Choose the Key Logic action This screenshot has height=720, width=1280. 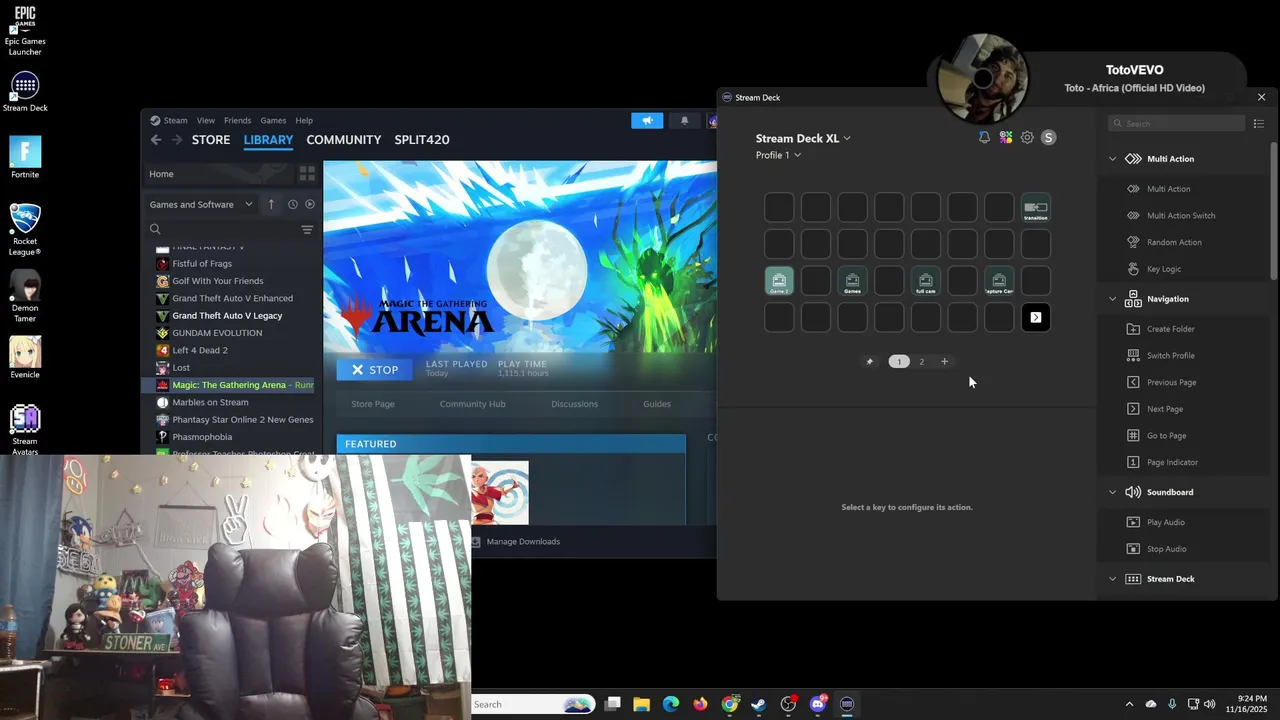point(1164,269)
